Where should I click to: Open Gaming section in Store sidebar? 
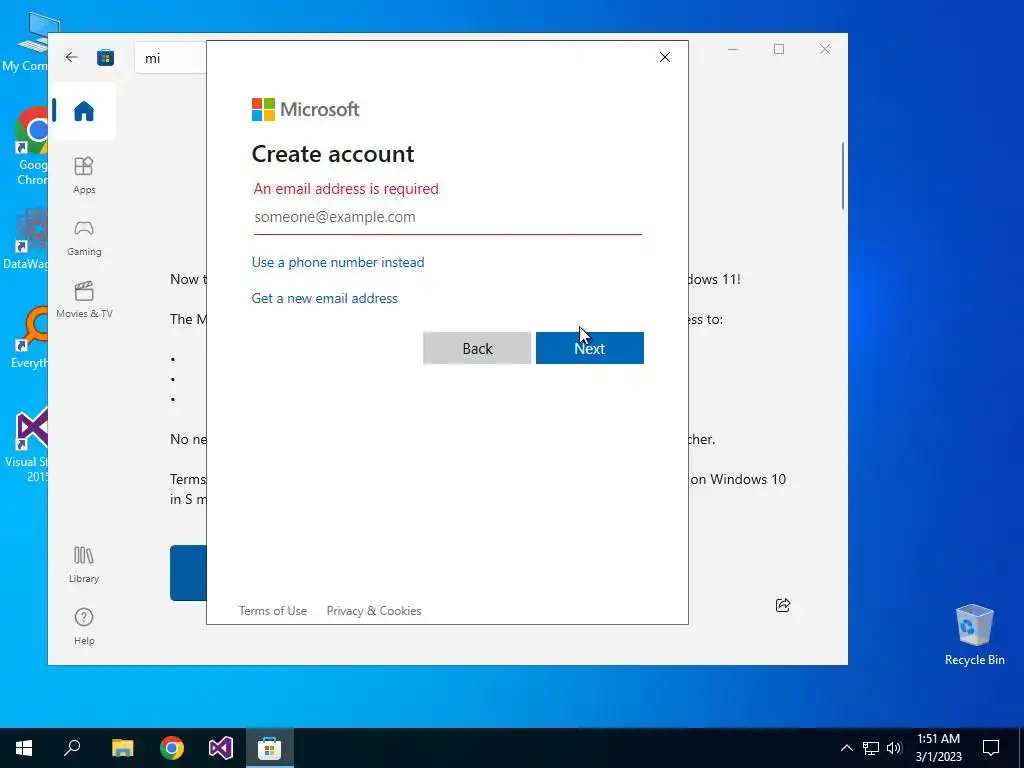click(84, 238)
